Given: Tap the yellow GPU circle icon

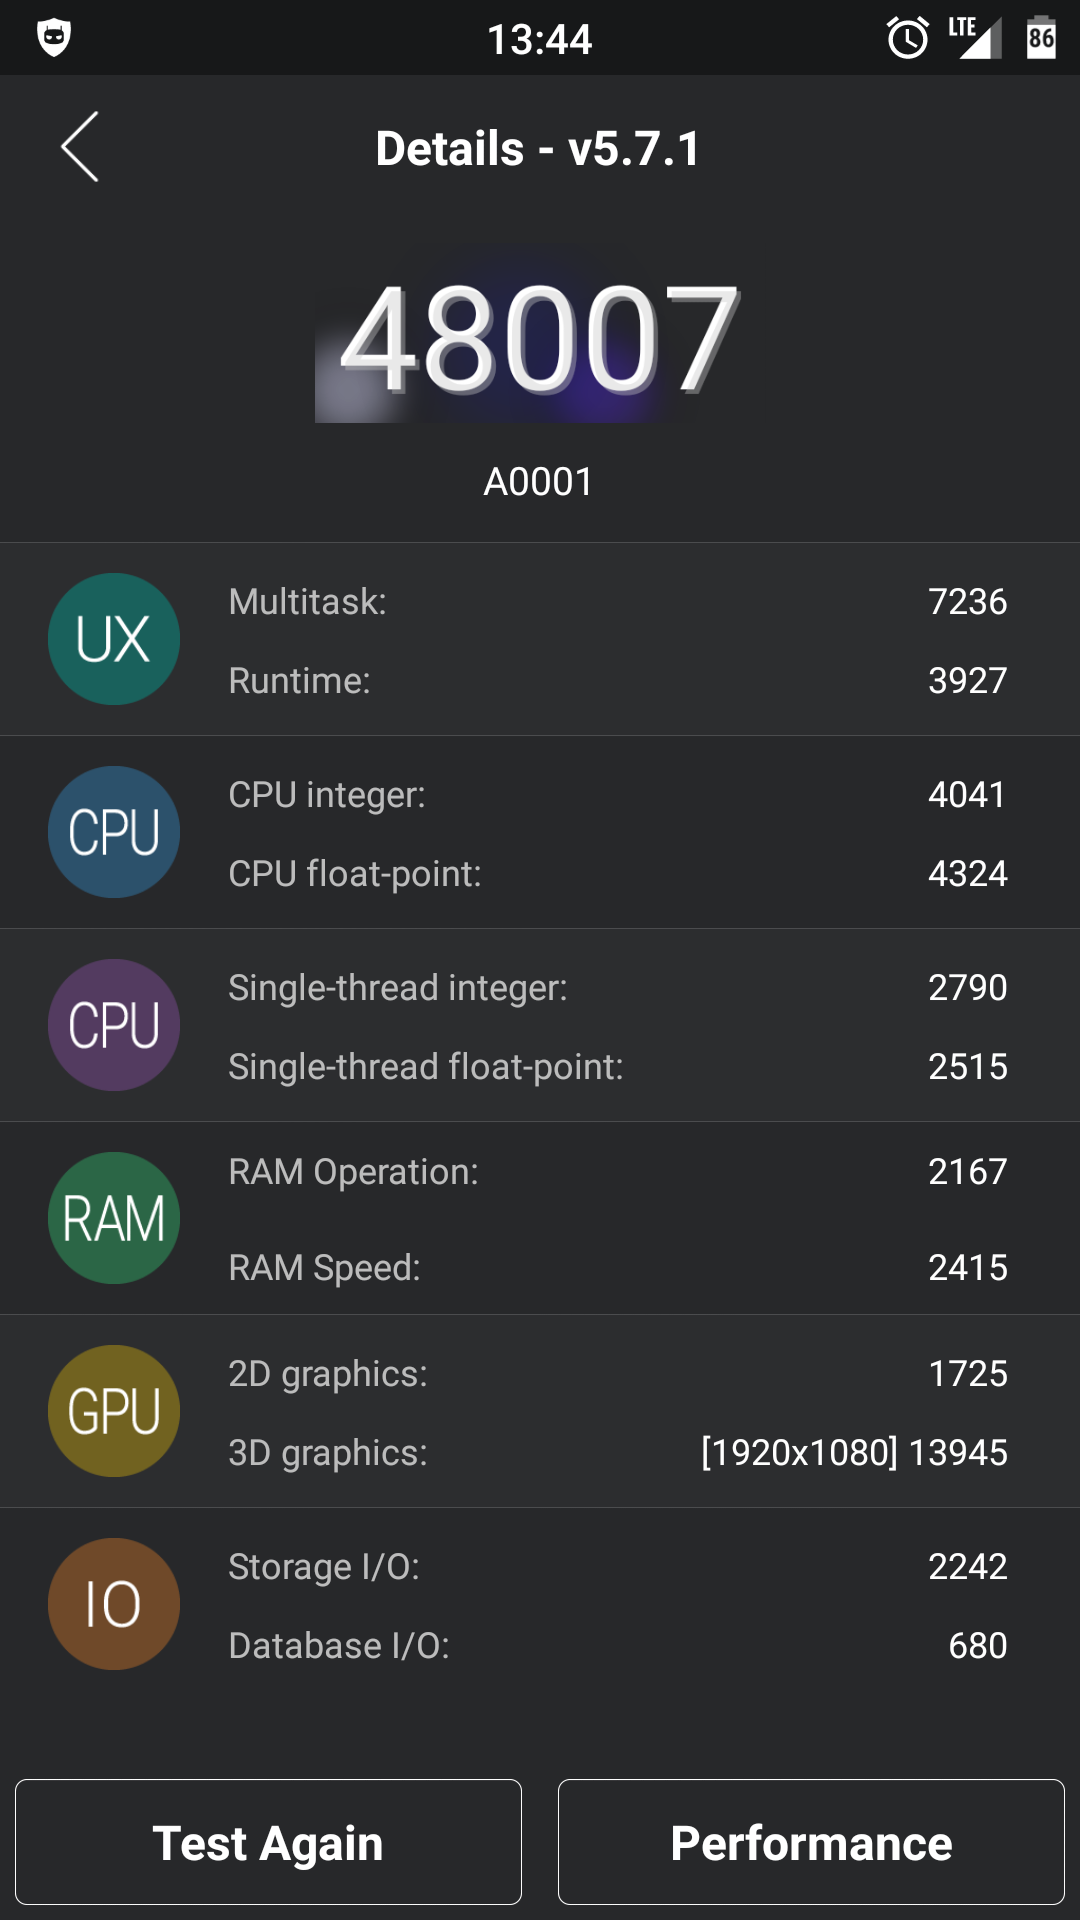Looking at the screenshot, I should (x=114, y=1411).
